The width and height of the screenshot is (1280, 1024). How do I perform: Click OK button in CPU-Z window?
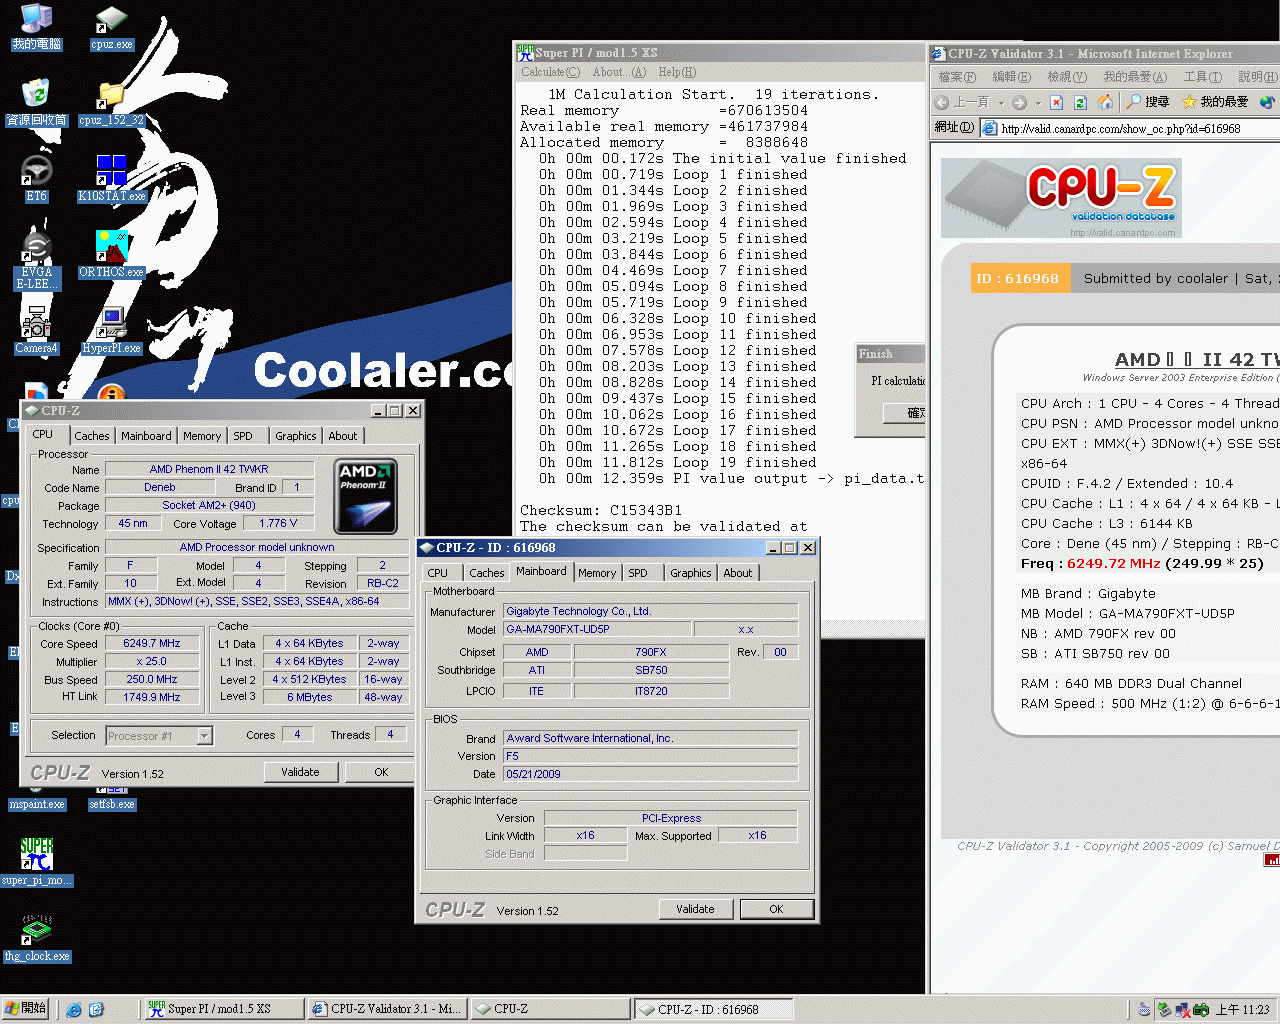coord(380,772)
